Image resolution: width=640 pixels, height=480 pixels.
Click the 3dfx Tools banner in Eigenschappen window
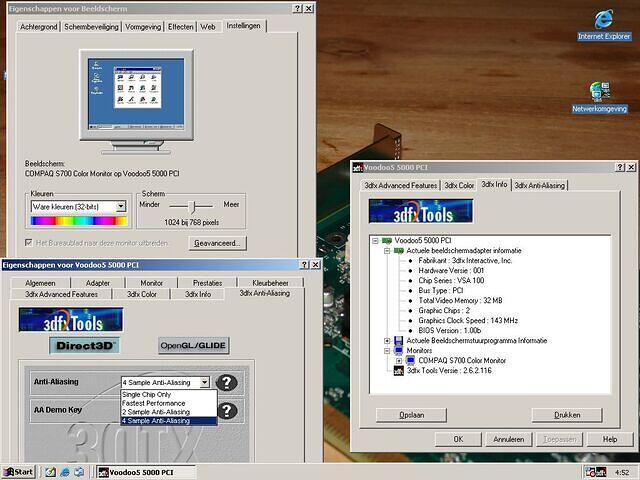[71, 320]
